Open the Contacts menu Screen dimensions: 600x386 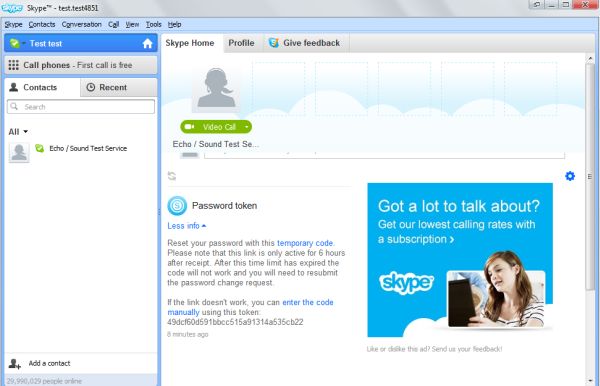pos(42,24)
